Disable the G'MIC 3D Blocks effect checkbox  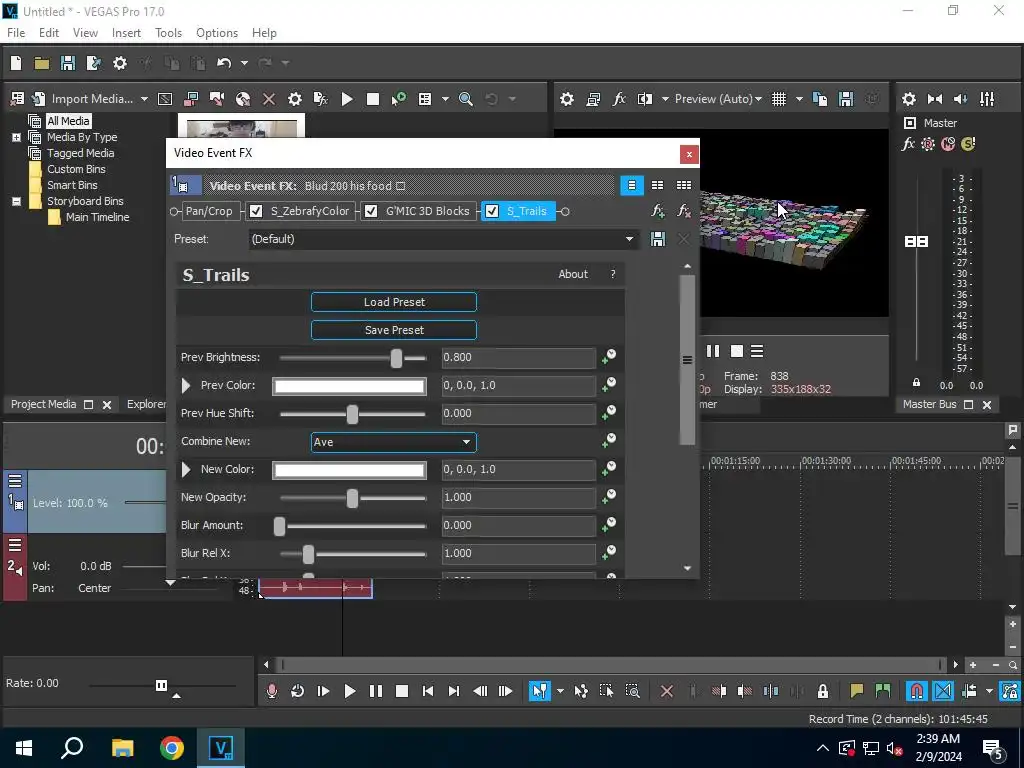coord(371,211)
